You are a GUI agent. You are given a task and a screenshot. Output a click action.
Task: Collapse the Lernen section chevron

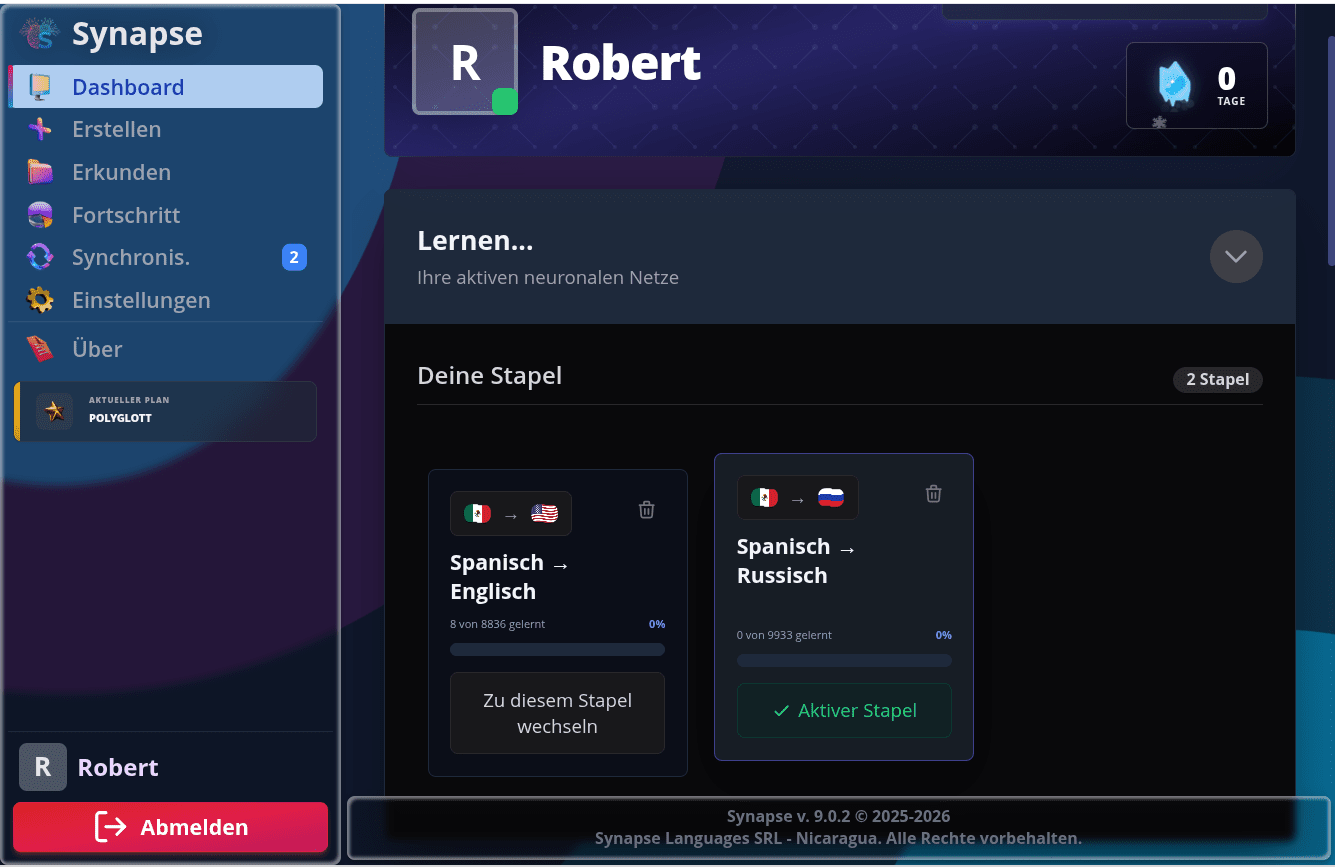coord(1236,256)
